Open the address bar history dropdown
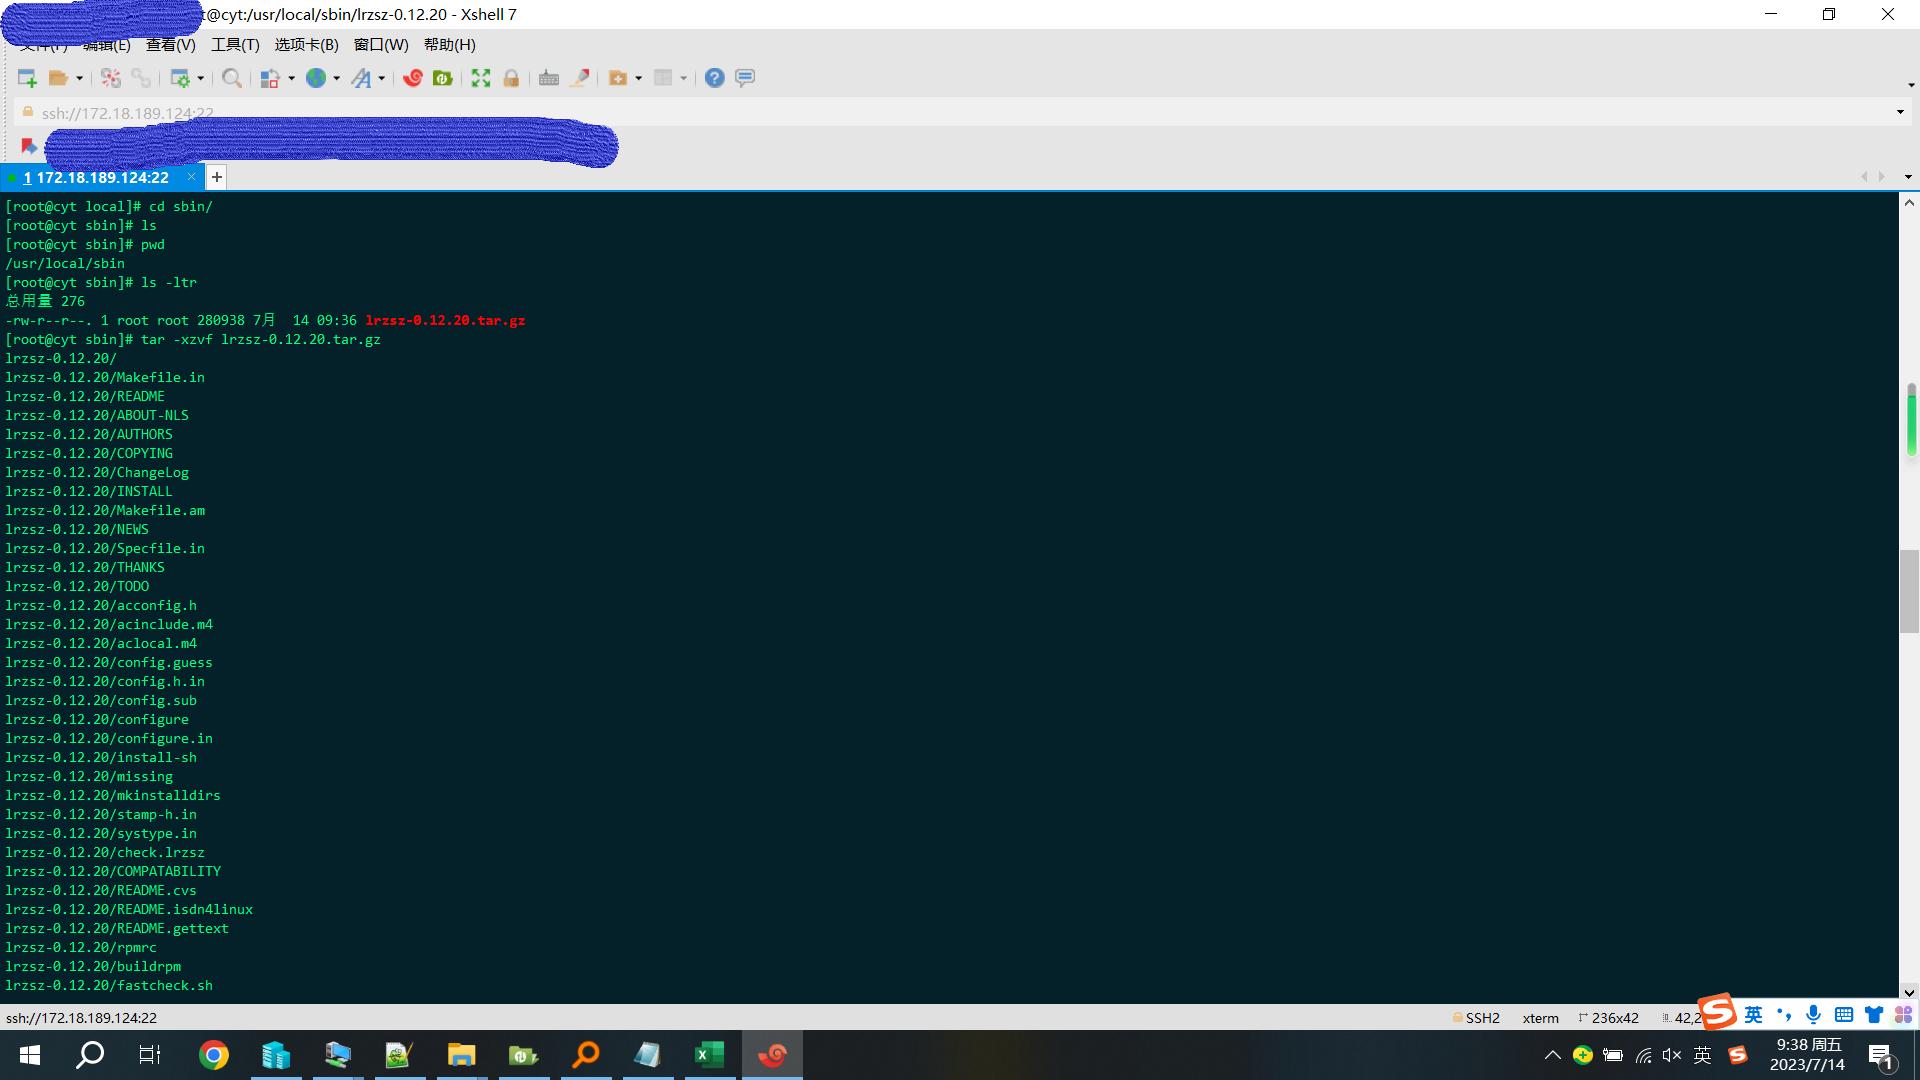The image size is (1920, 1080). coord(1900,112)
